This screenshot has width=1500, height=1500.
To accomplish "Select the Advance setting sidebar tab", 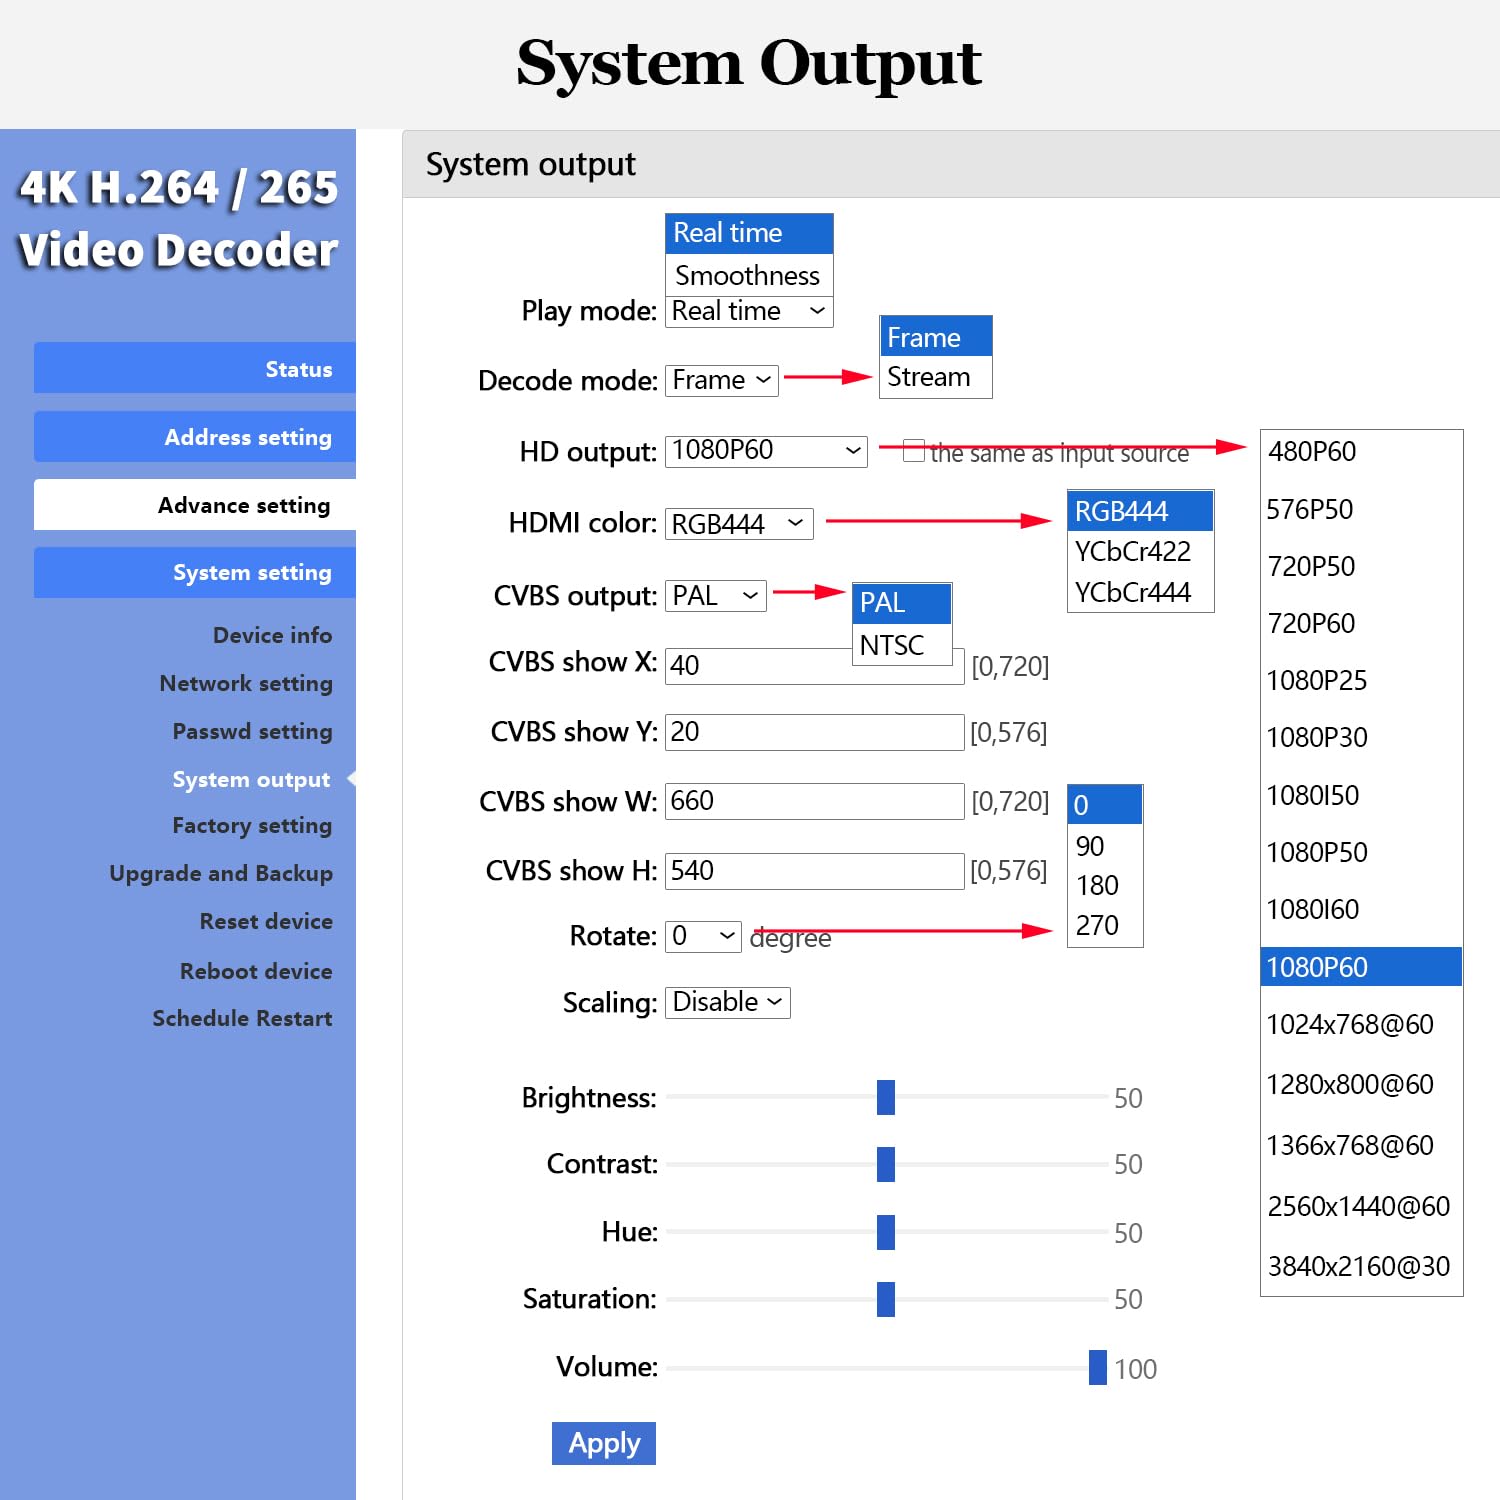I will [x=195, y=505].
